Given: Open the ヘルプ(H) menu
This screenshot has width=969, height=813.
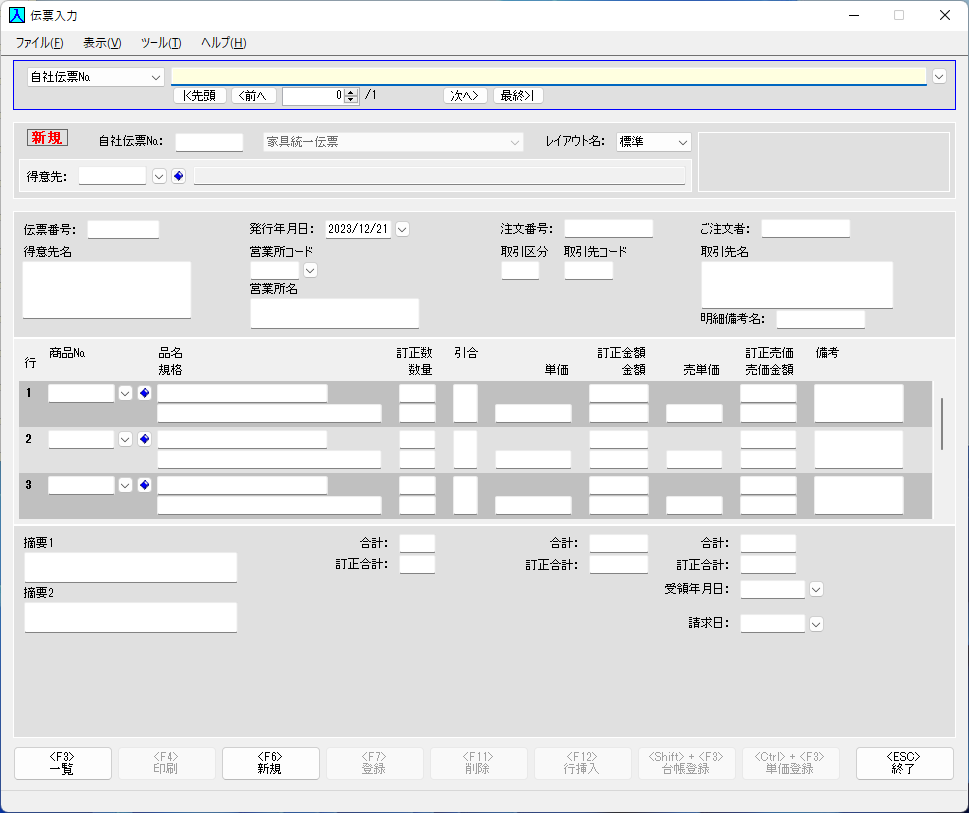Looking at the screenshot, I should point(223,43).
